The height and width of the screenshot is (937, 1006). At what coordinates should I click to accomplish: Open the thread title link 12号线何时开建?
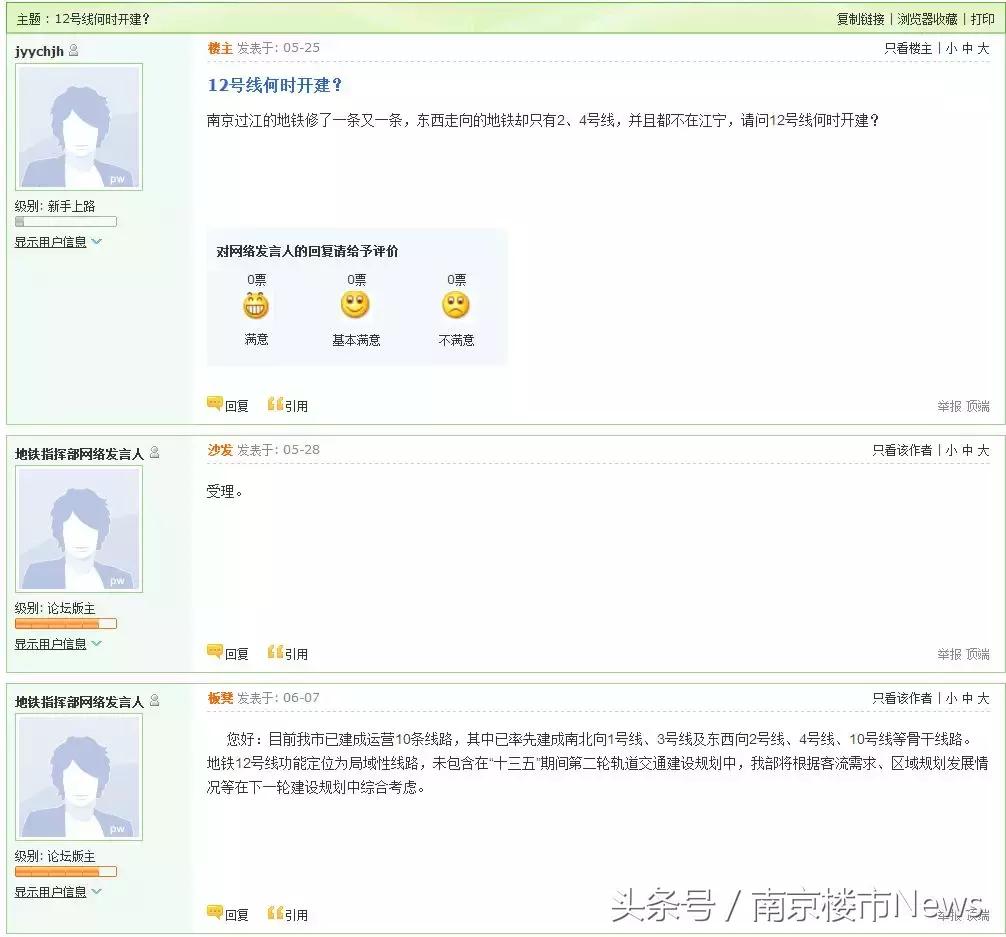coord(272,85)
